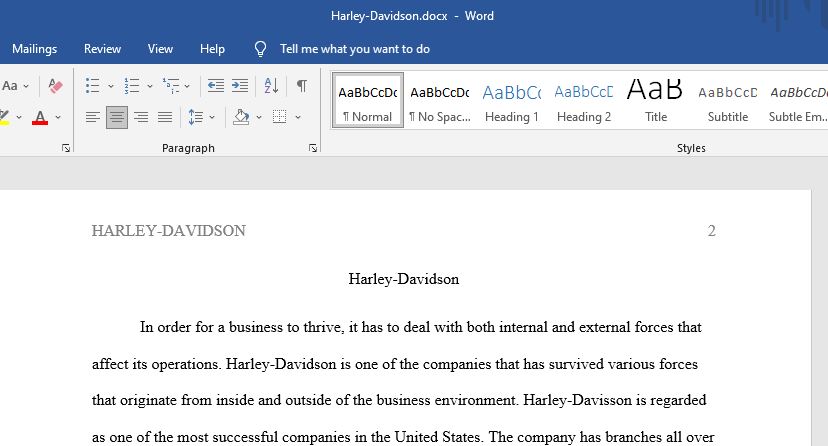
Task: Open the Change Case Aa menu
Action: tap(15, 86)
